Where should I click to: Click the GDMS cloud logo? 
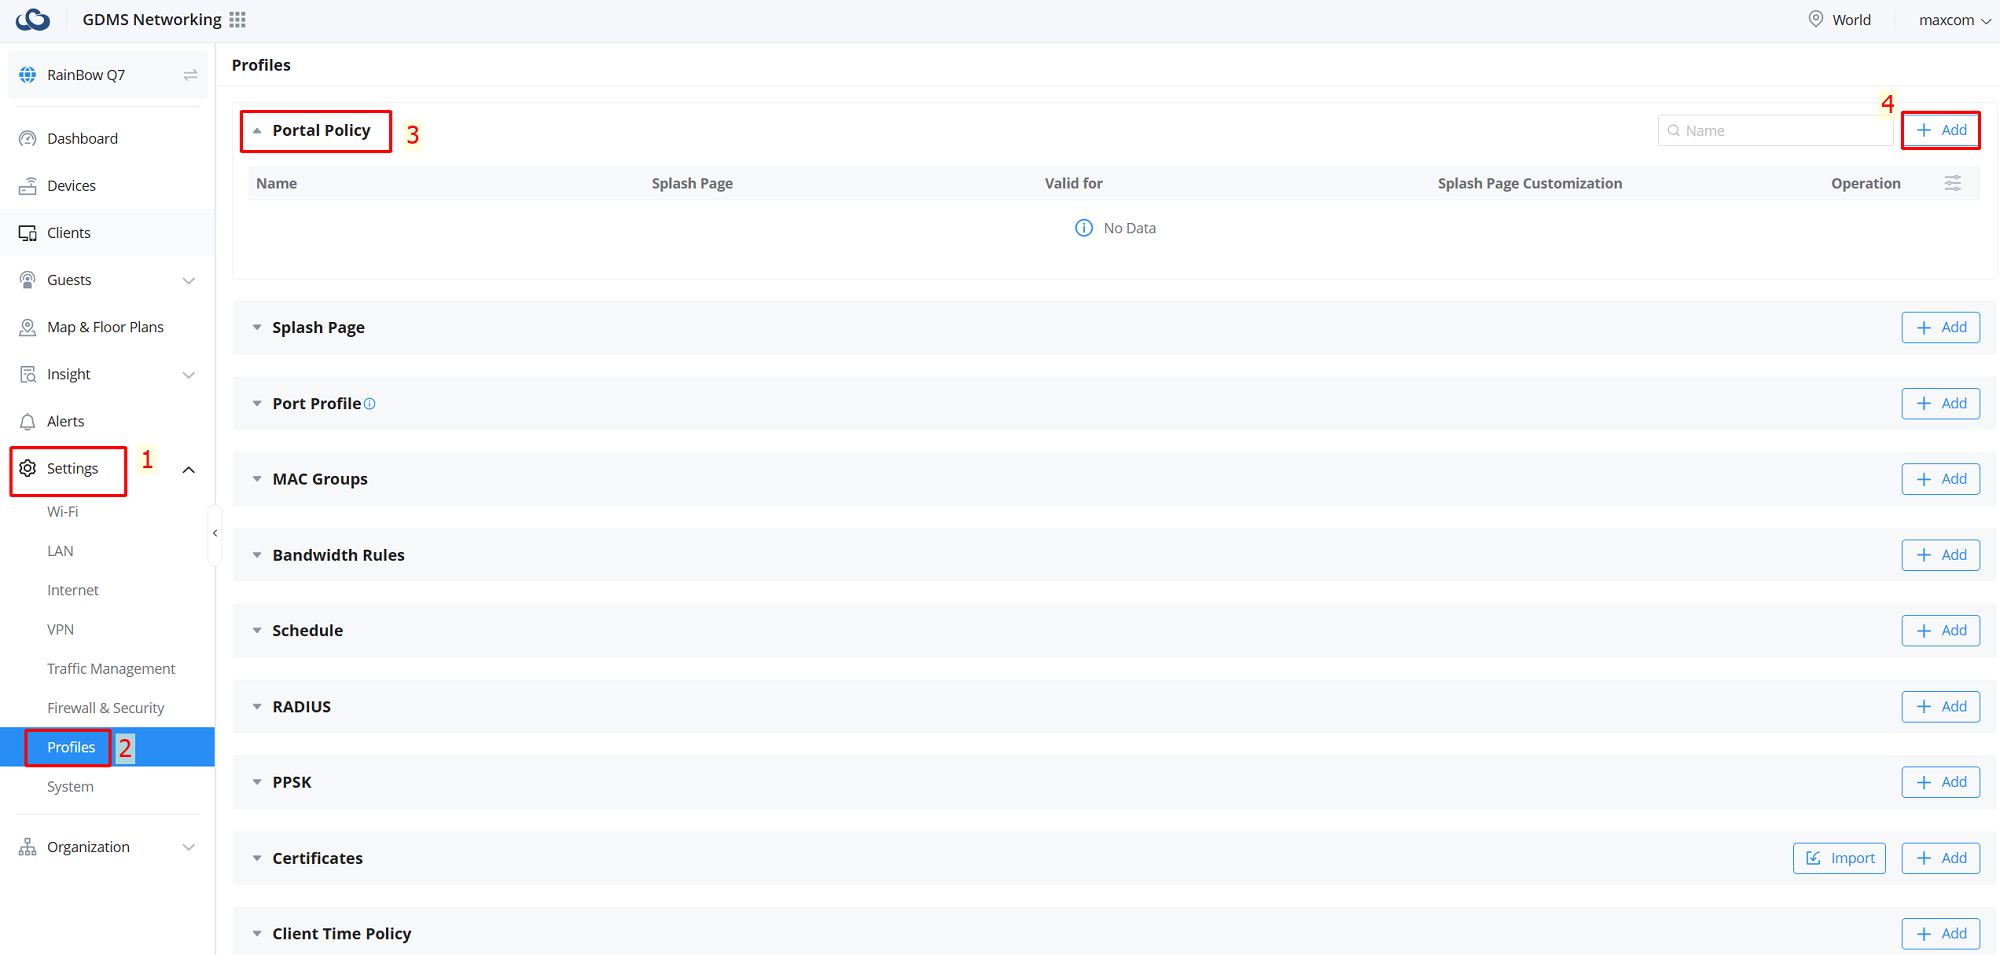[33, 20]
